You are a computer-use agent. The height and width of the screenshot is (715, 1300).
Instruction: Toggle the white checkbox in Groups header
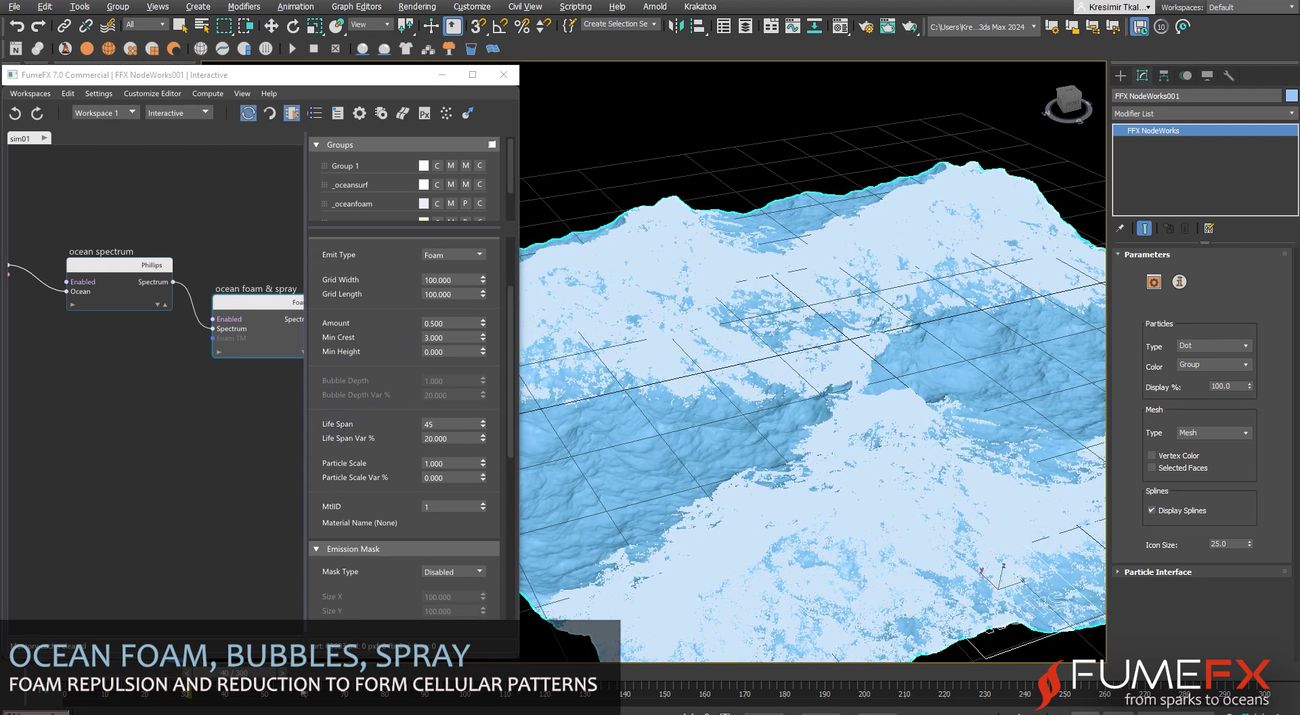coord(492,144)
